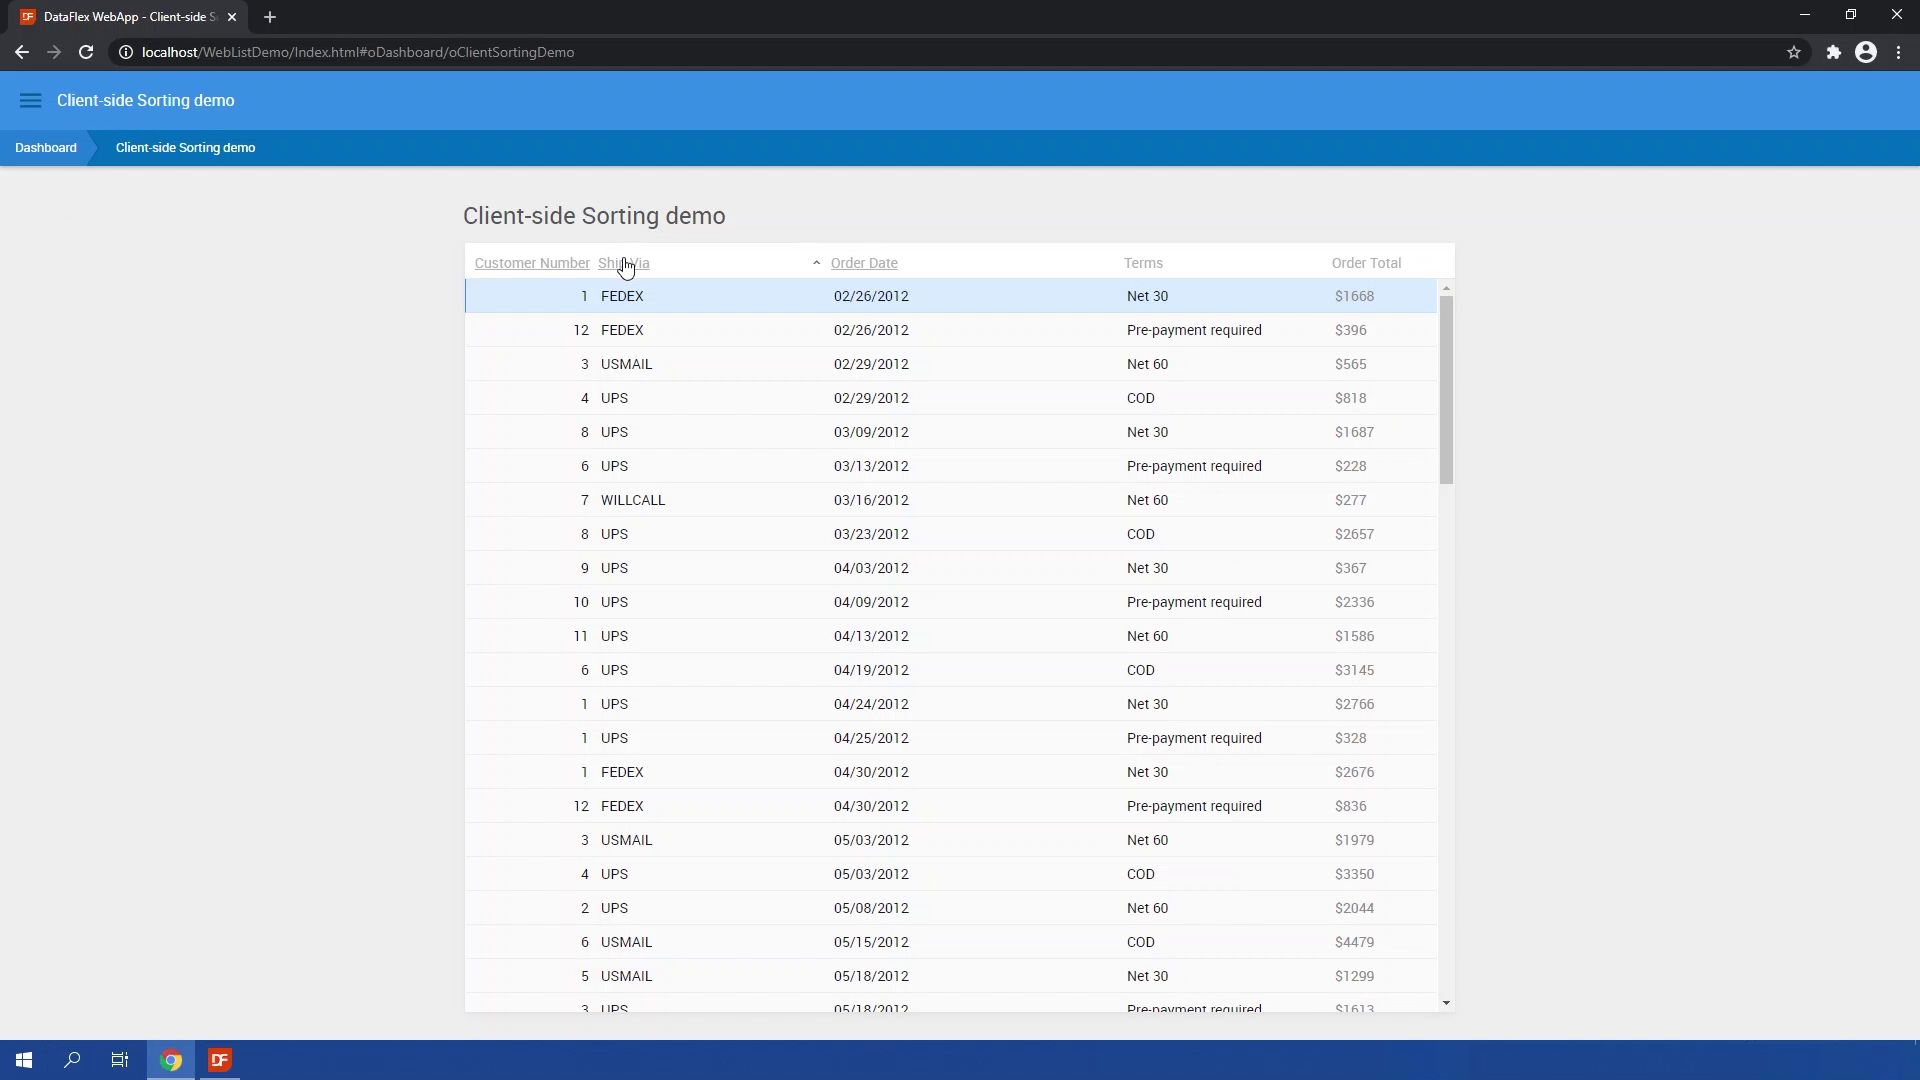Click the browser back arrow
The width and height of the screenshot is (1920, 1080).
[22, 52]
